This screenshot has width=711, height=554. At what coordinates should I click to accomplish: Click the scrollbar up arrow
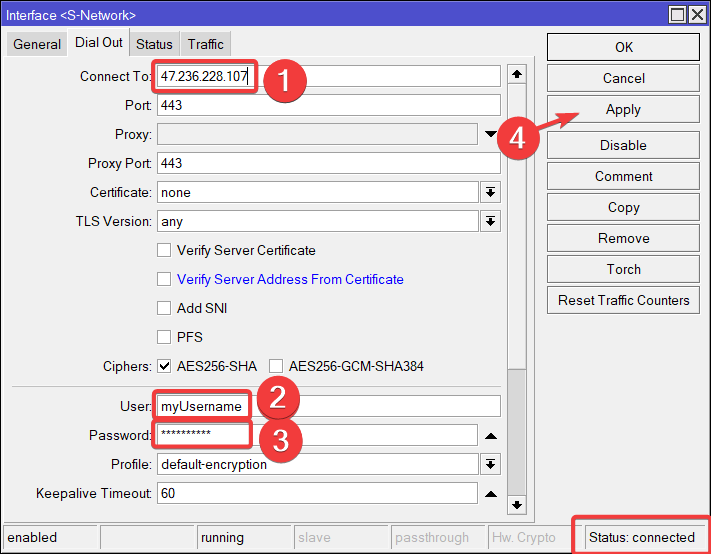516,74
